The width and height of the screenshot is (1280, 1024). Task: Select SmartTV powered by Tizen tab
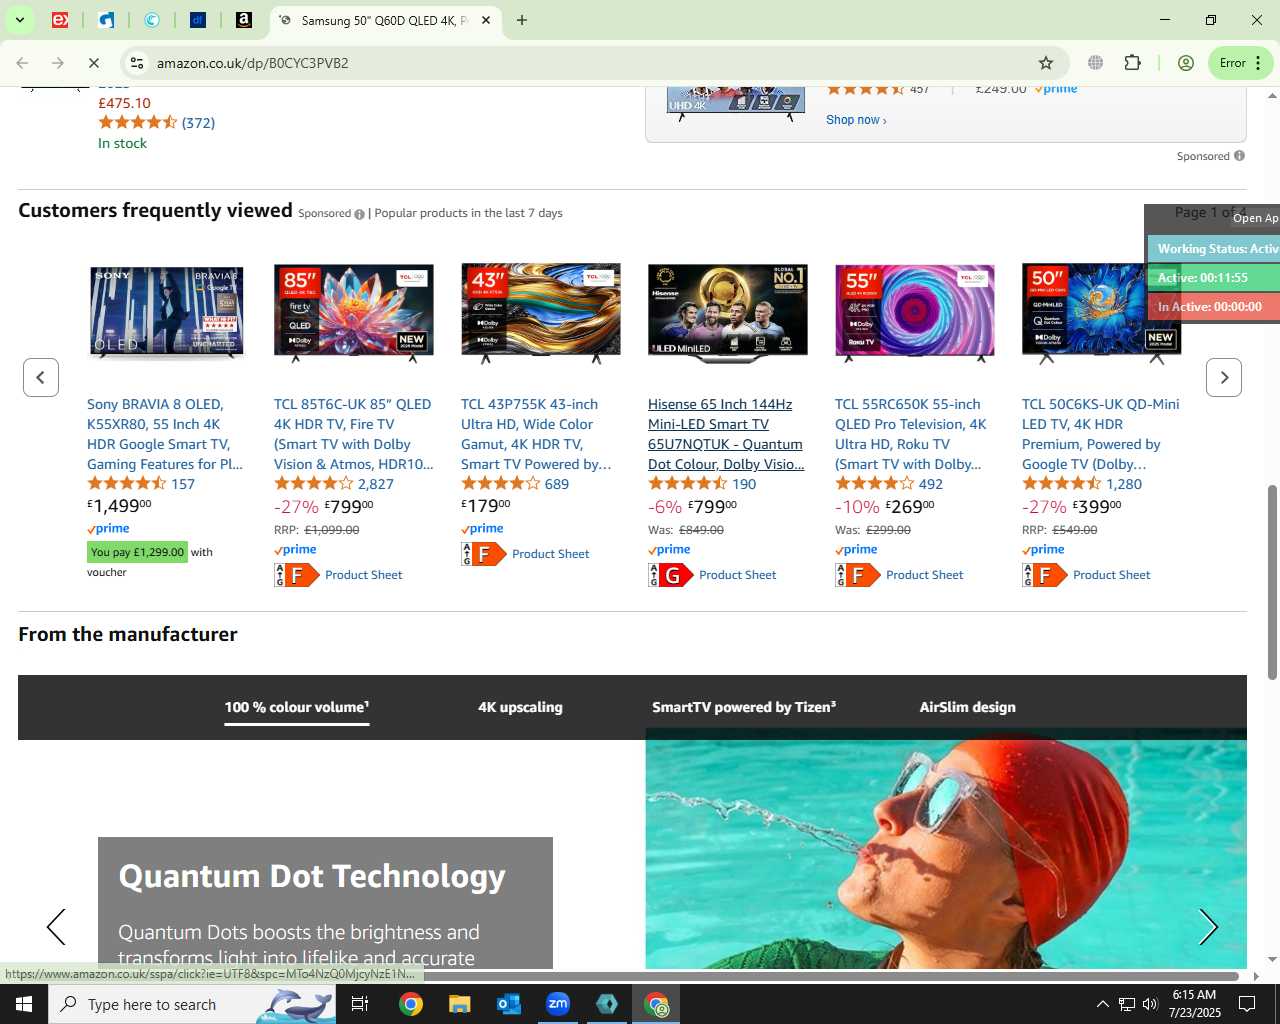coord(744,707)
